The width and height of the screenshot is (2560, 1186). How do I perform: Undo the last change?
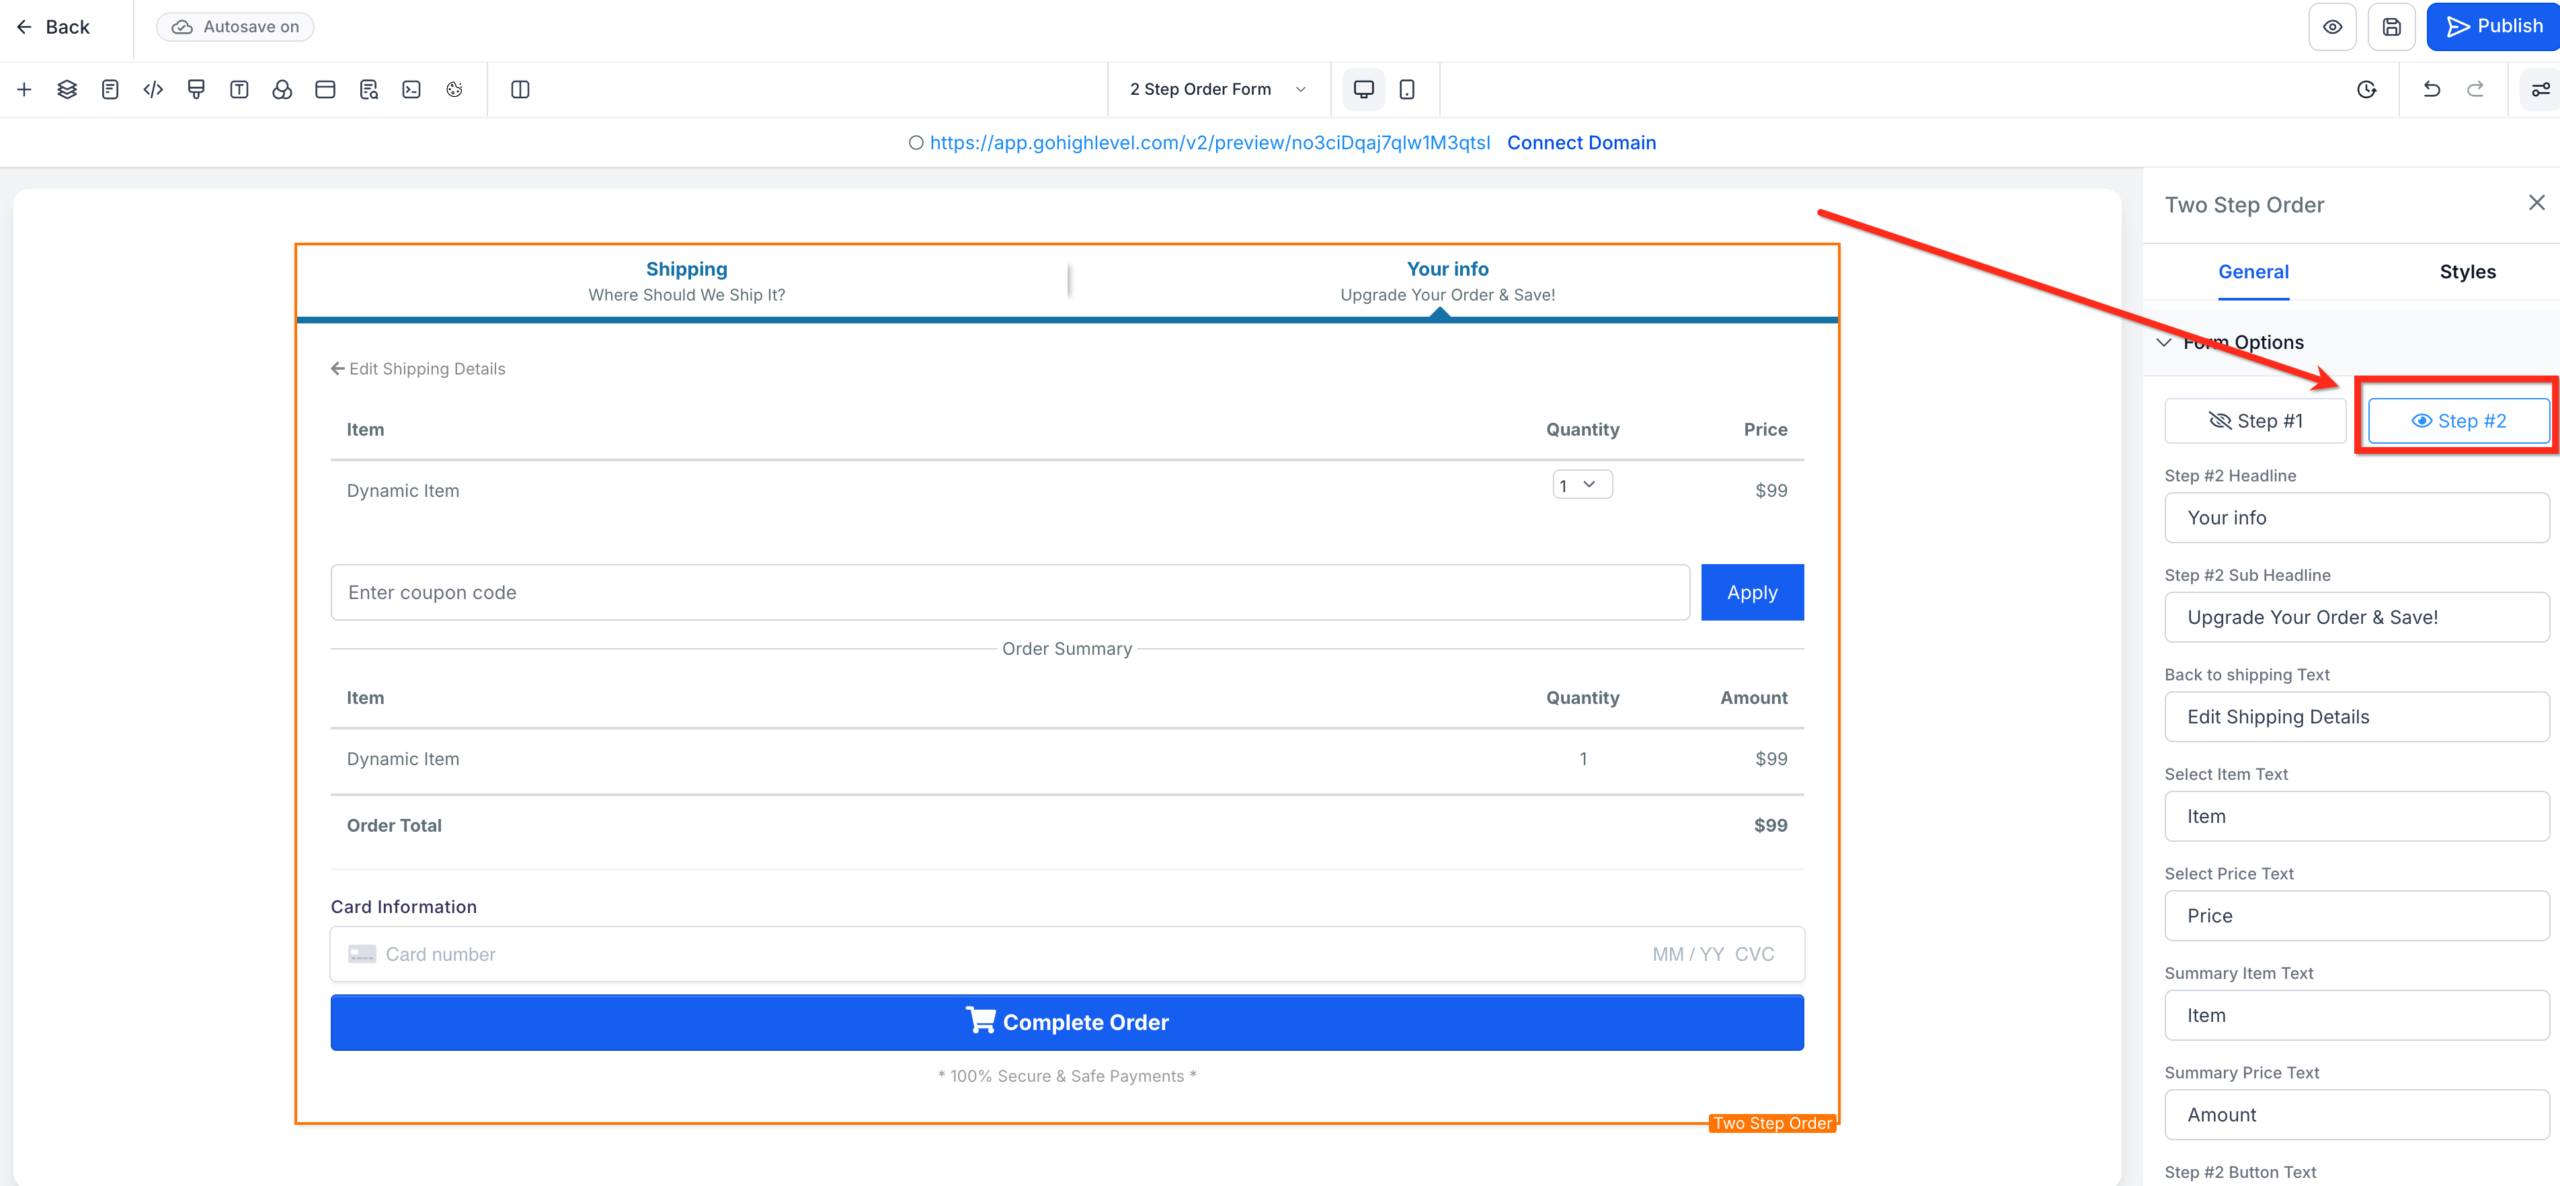click(2431, 89)
